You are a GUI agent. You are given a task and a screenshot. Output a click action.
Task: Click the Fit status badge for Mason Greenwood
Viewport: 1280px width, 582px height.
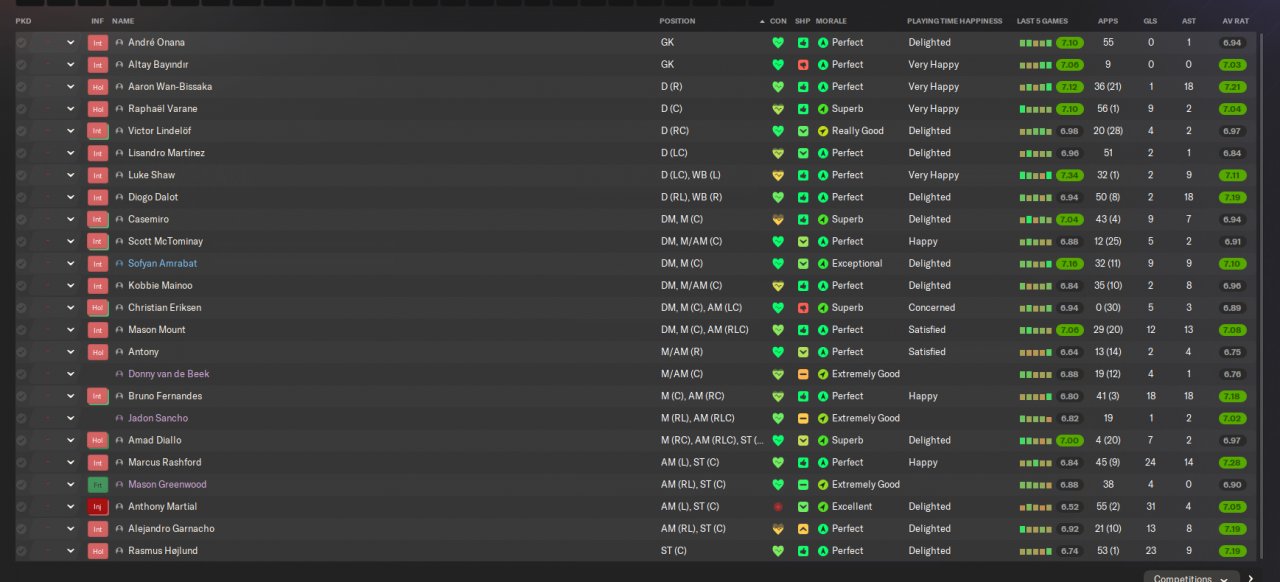(x=98, y=485)
